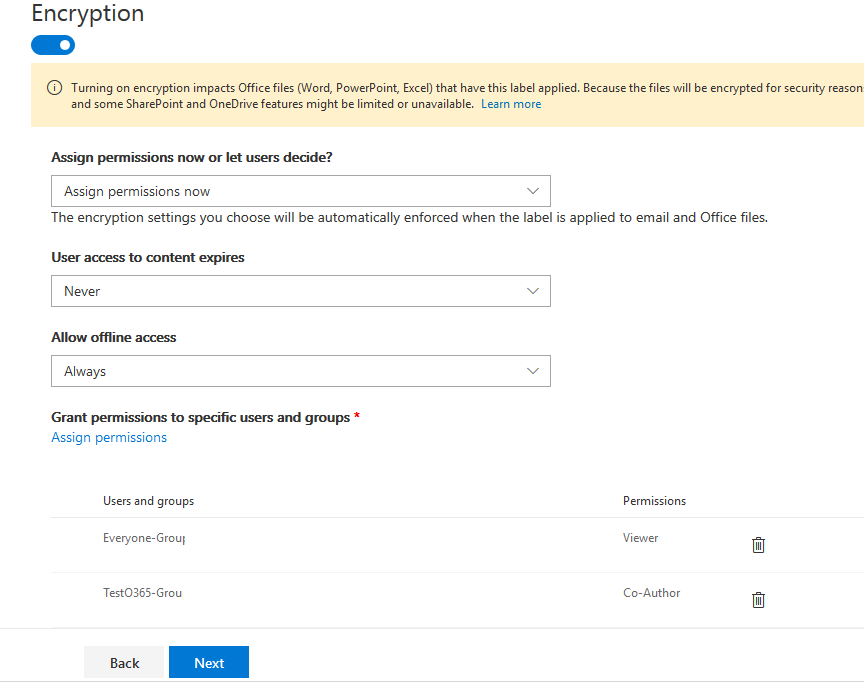Screen dimensions: 864x682
Task: Click the 'Viewer' permission value
Action: (x=640, y=538)
